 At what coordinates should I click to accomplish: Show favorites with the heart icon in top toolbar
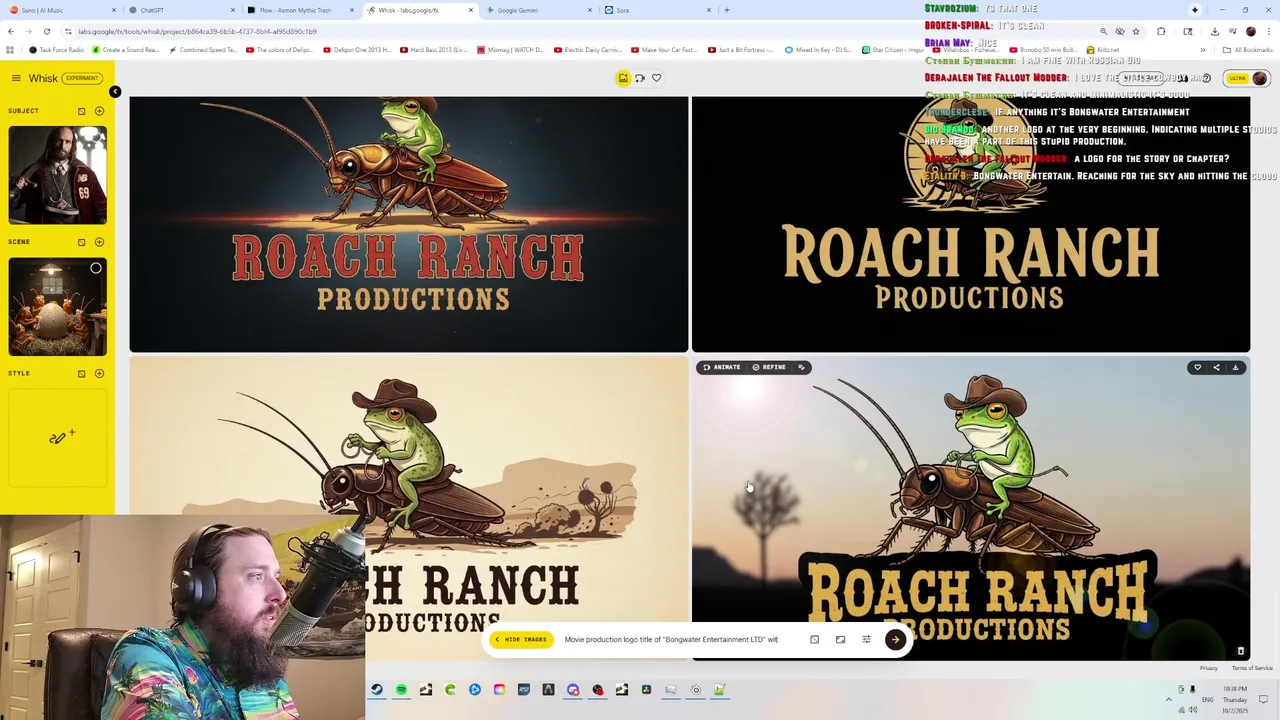click(657, 78)
